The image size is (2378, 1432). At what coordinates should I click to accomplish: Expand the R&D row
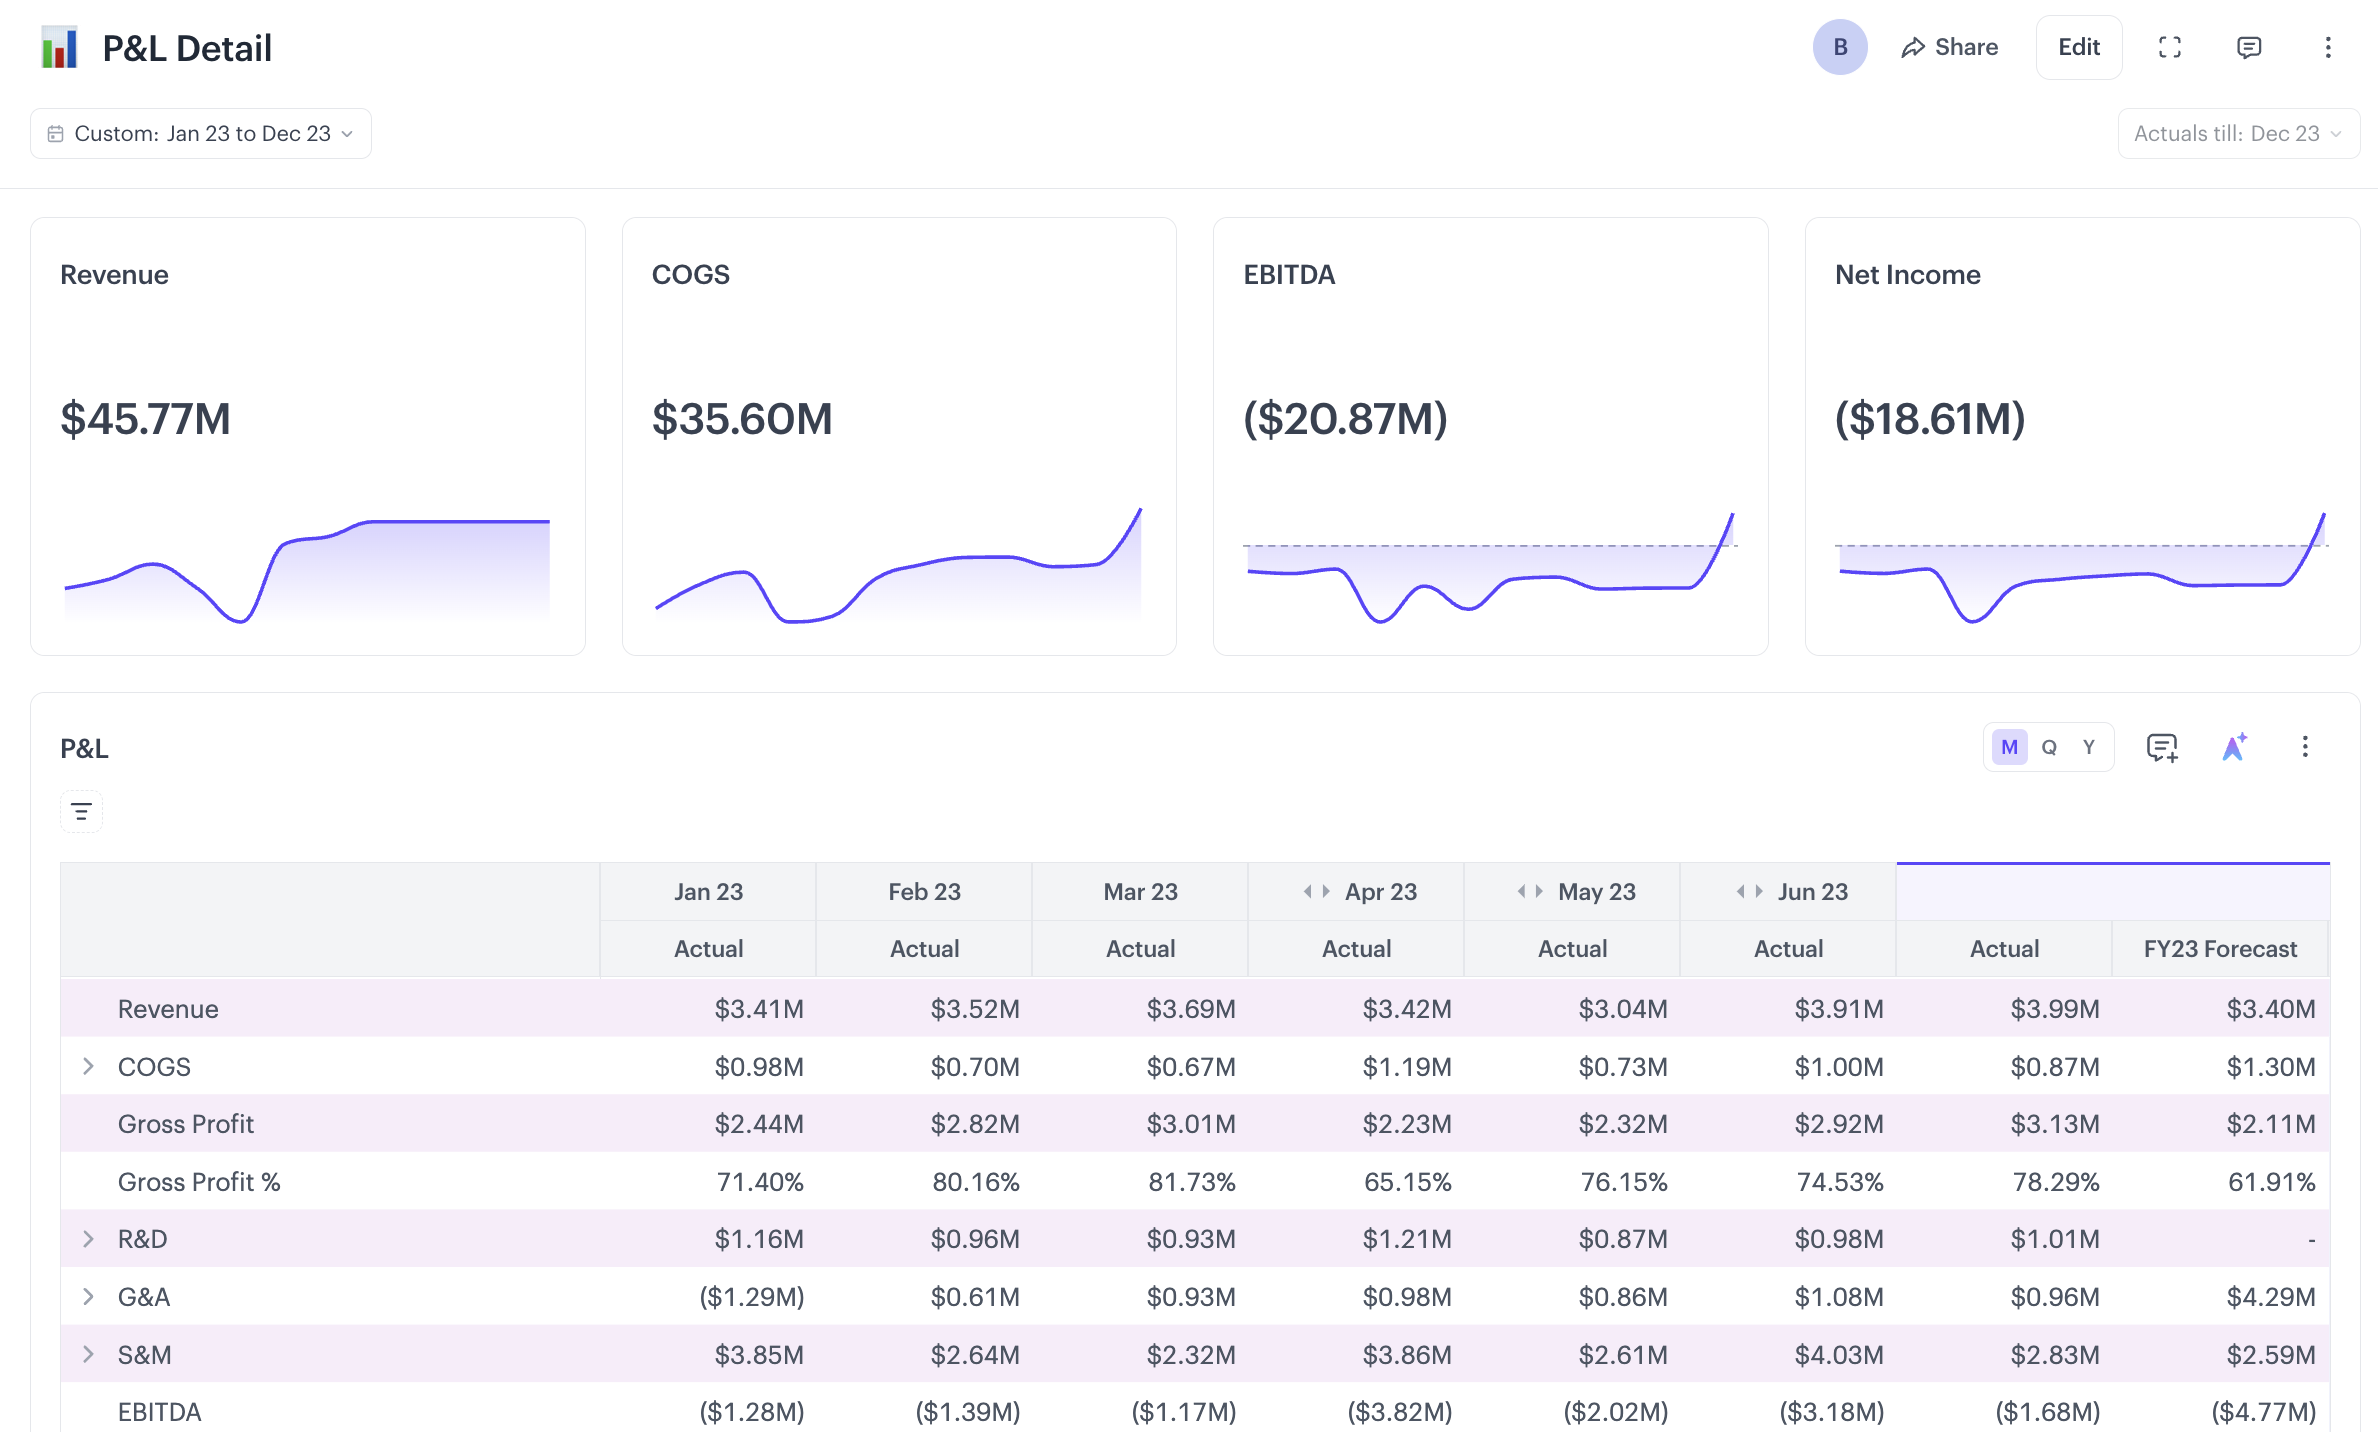tap(88, 1239)
